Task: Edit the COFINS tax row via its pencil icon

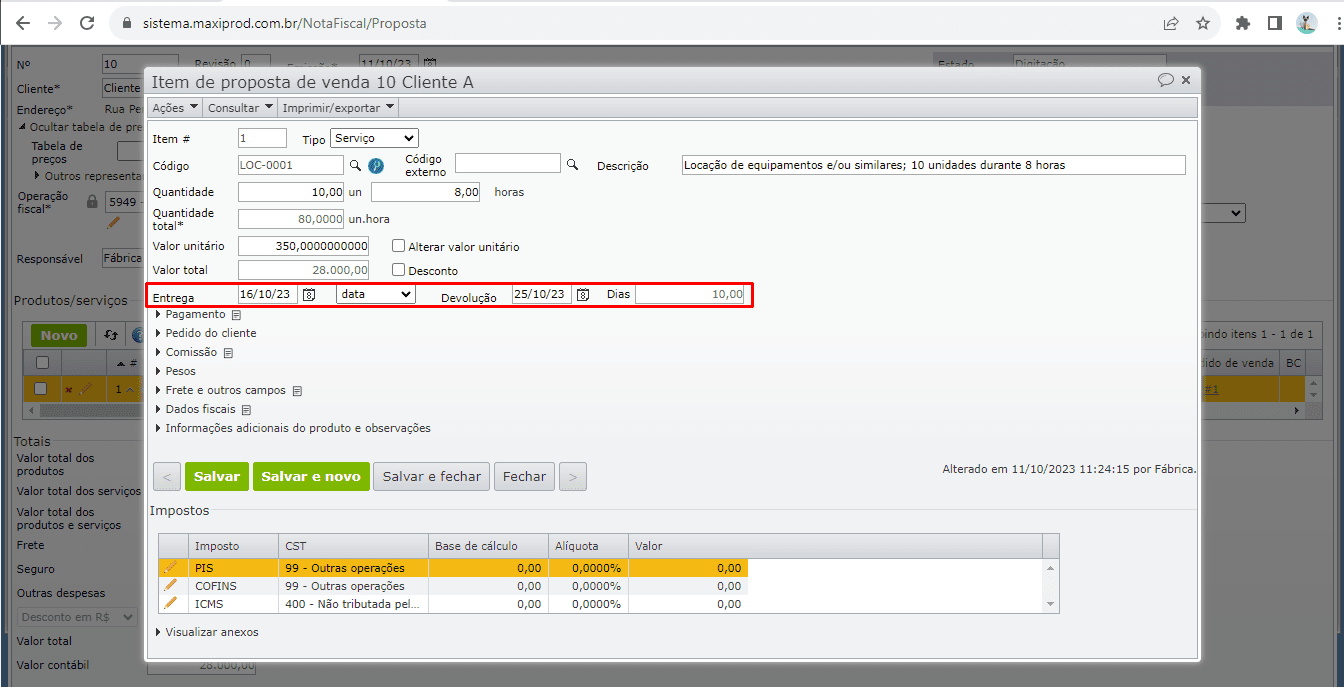Action: [x=170, y=585]
